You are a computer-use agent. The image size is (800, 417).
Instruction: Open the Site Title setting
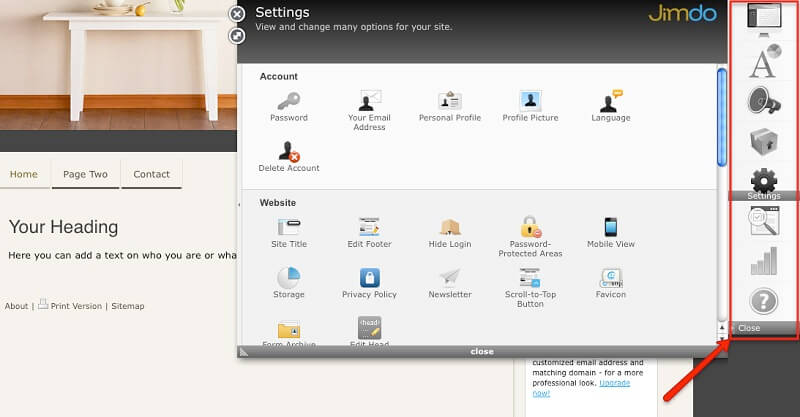tap(289, 233)
